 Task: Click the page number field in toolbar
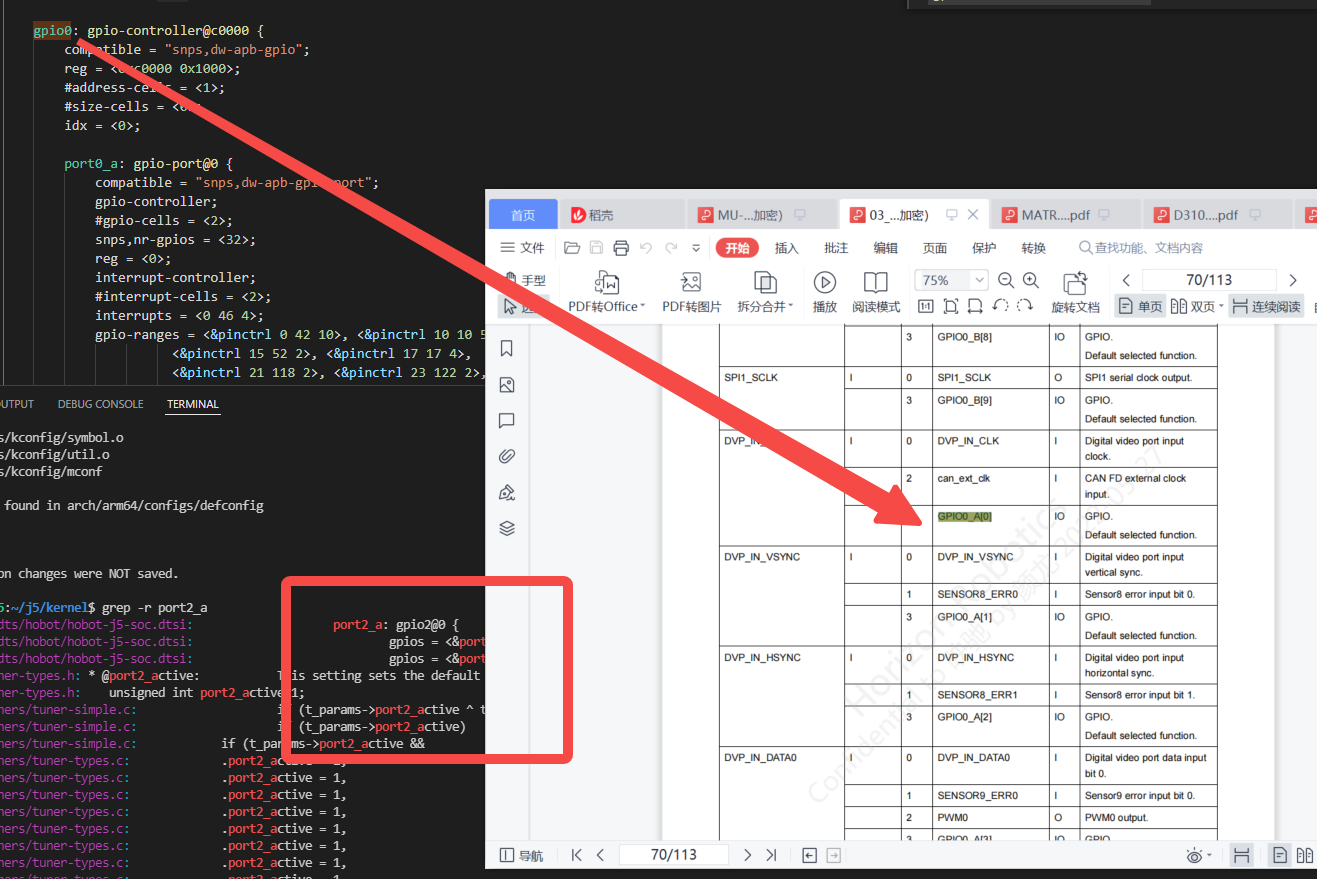coord(1208,281)
